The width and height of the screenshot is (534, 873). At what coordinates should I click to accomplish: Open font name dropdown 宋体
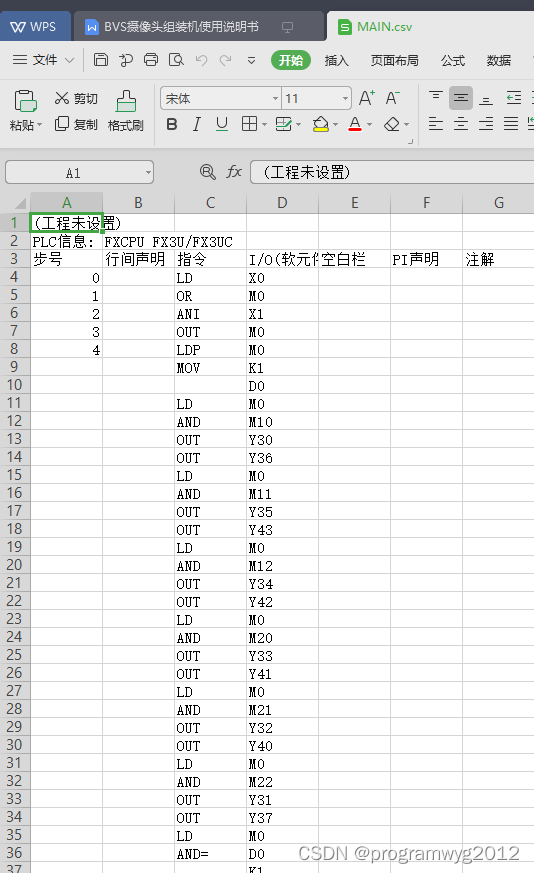point(275,99)
